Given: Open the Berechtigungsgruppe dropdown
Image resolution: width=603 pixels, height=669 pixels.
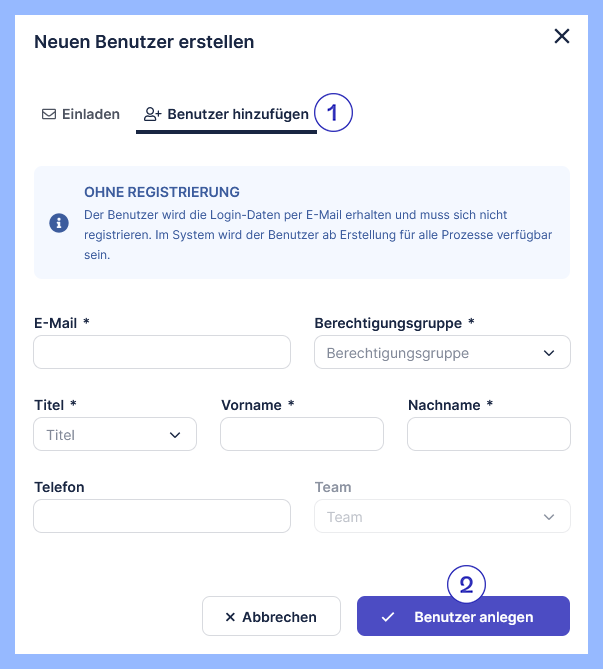Looking at the screenshot, I should coord(442,352).
